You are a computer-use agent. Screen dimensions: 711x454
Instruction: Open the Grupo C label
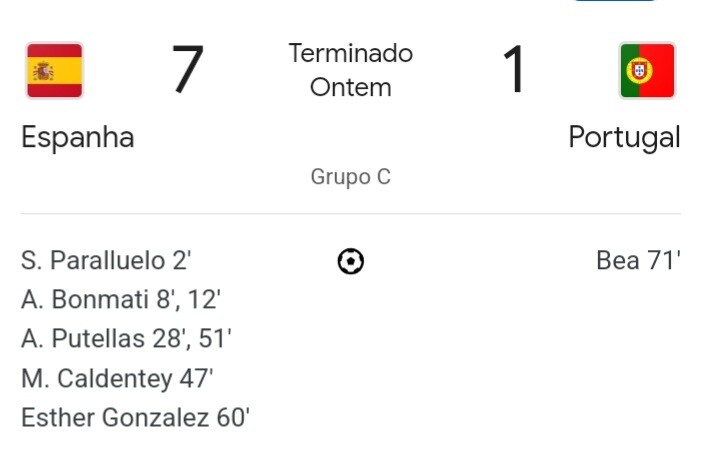(x=351, y=177)
